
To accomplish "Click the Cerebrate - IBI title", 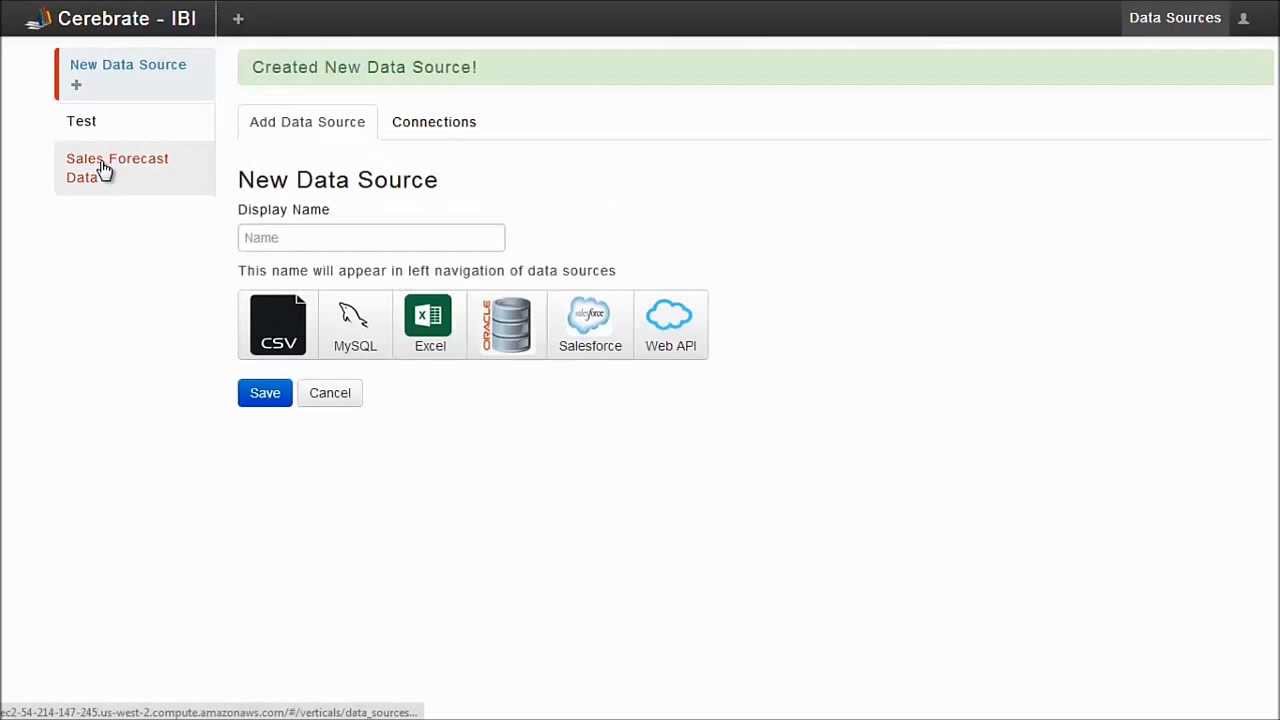I will tap(127, 18).
